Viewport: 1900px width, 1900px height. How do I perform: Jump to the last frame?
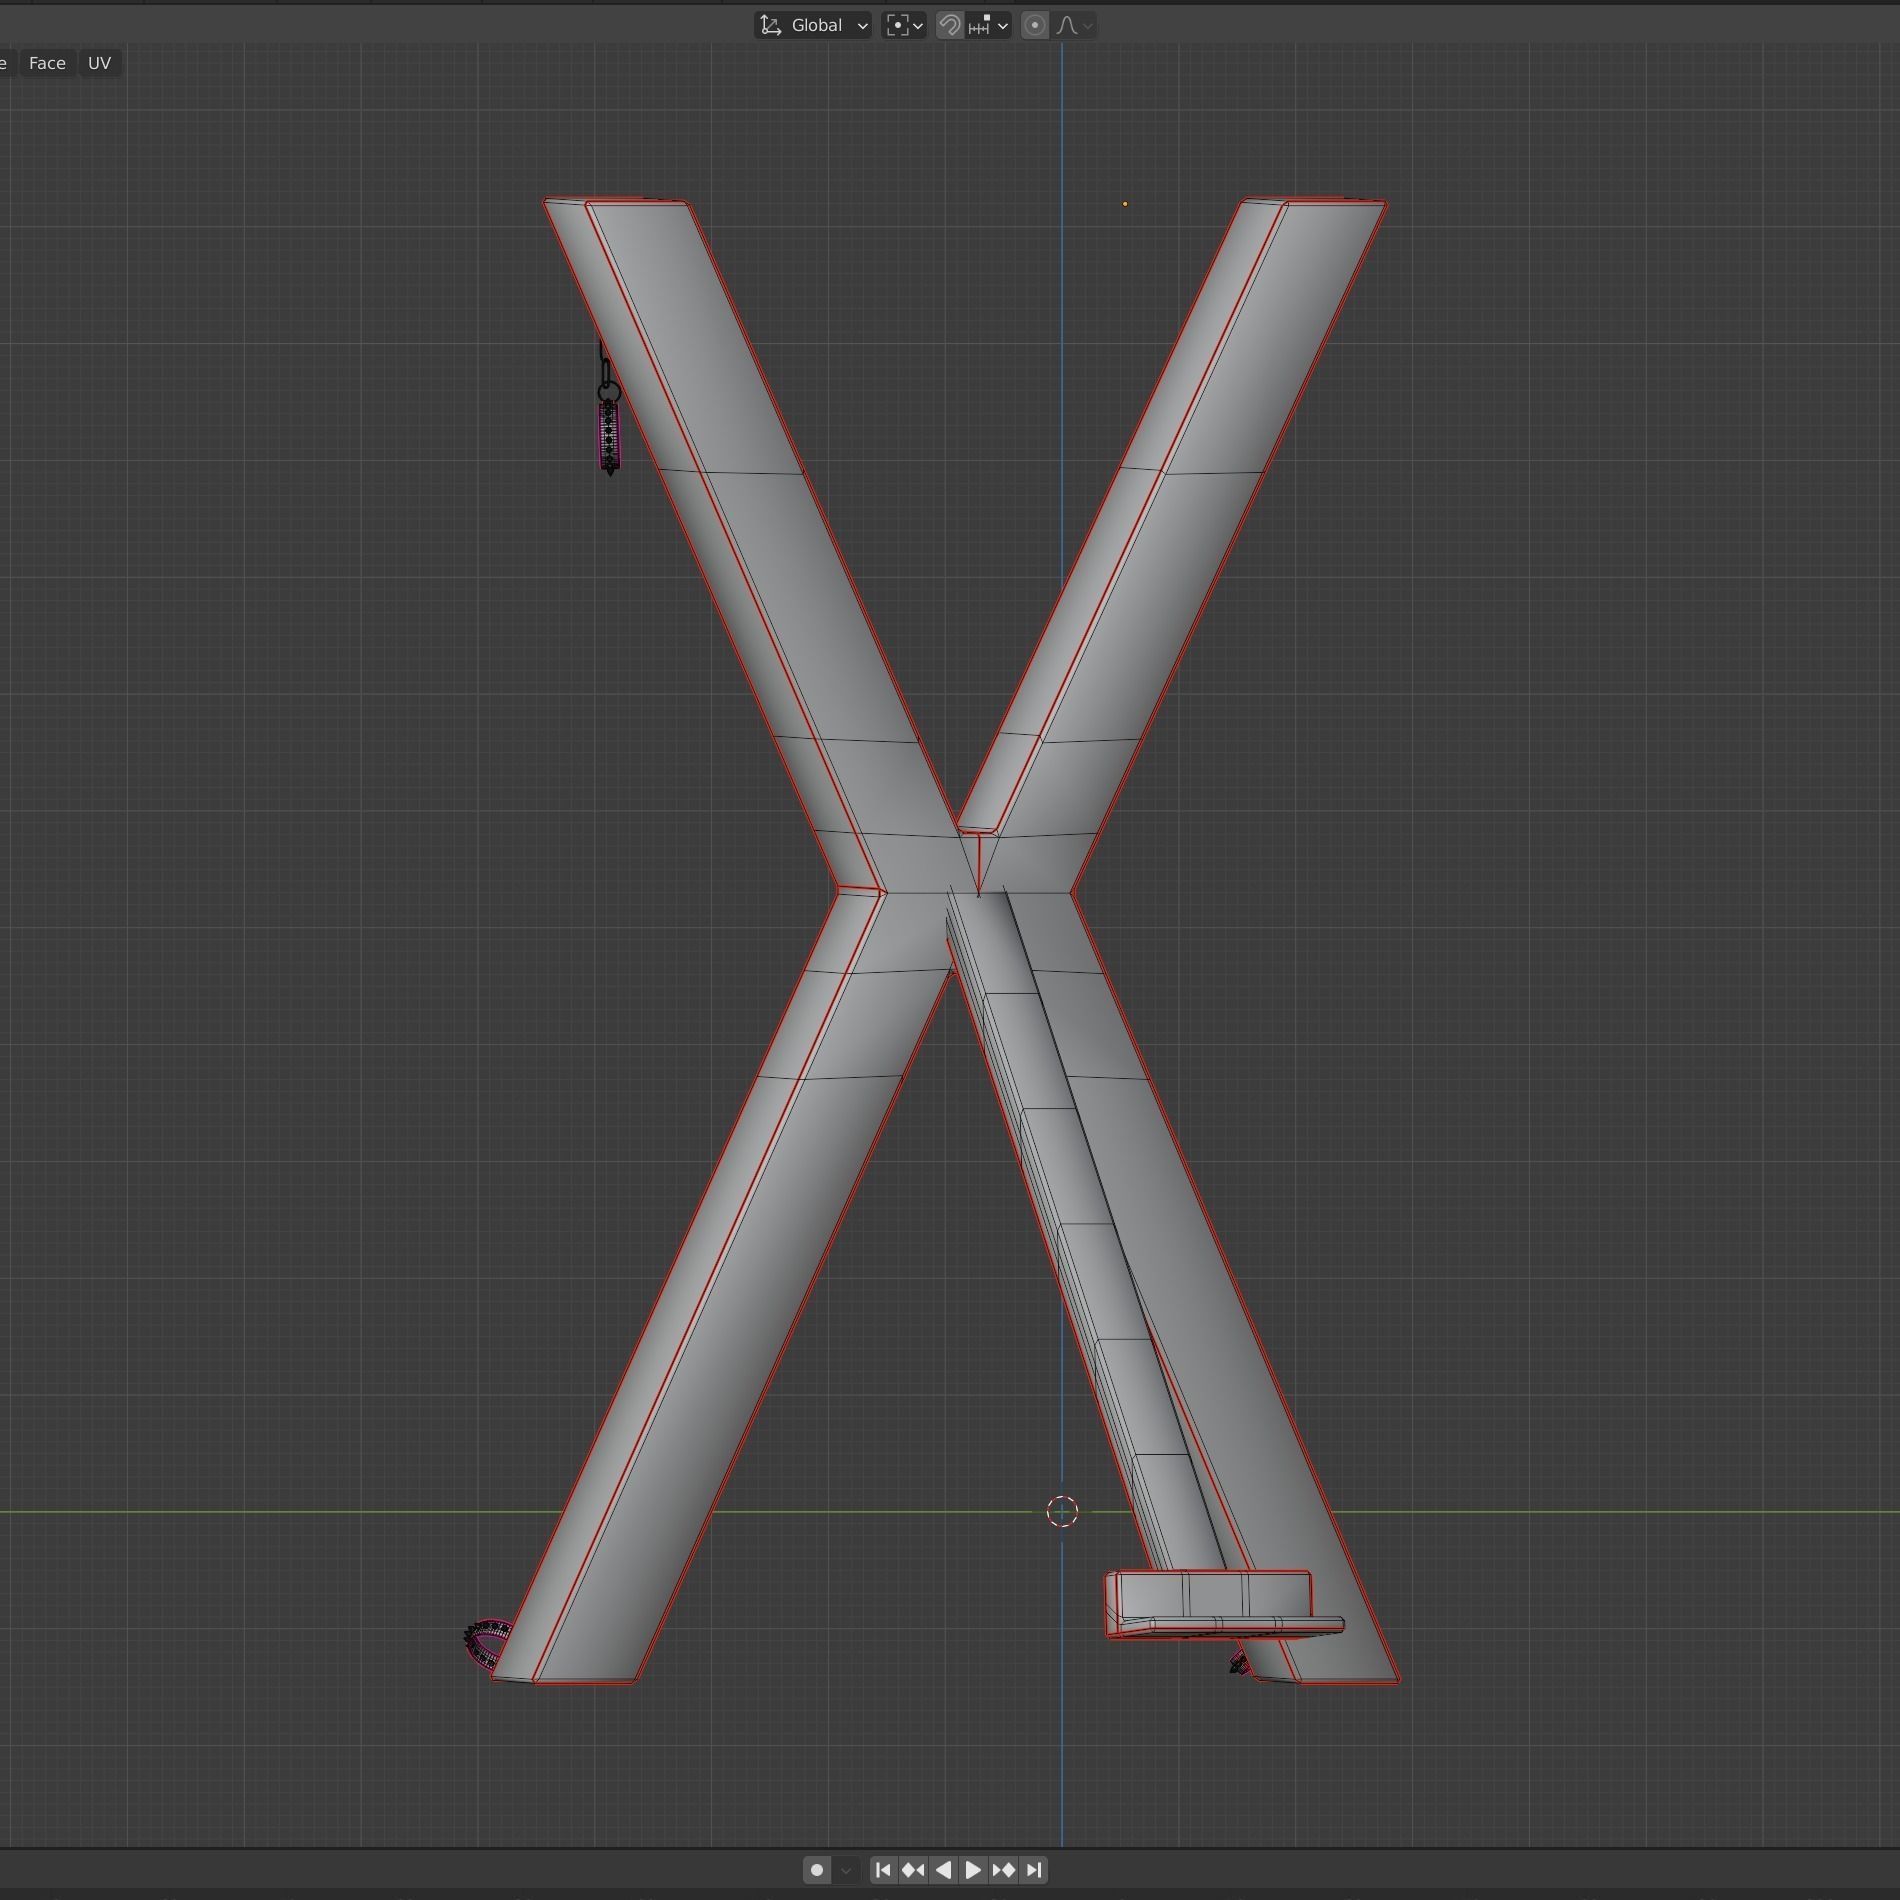pyautogui.click(x=1034, y=1870)
